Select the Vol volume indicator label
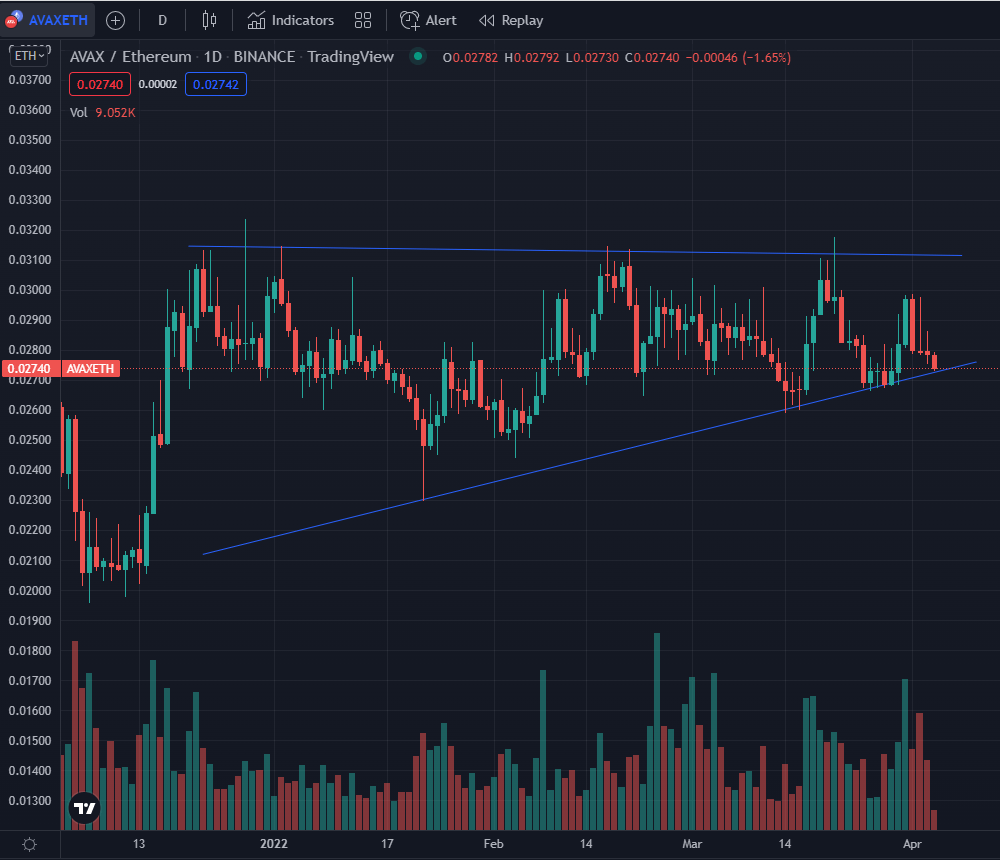 pos(79,113)
